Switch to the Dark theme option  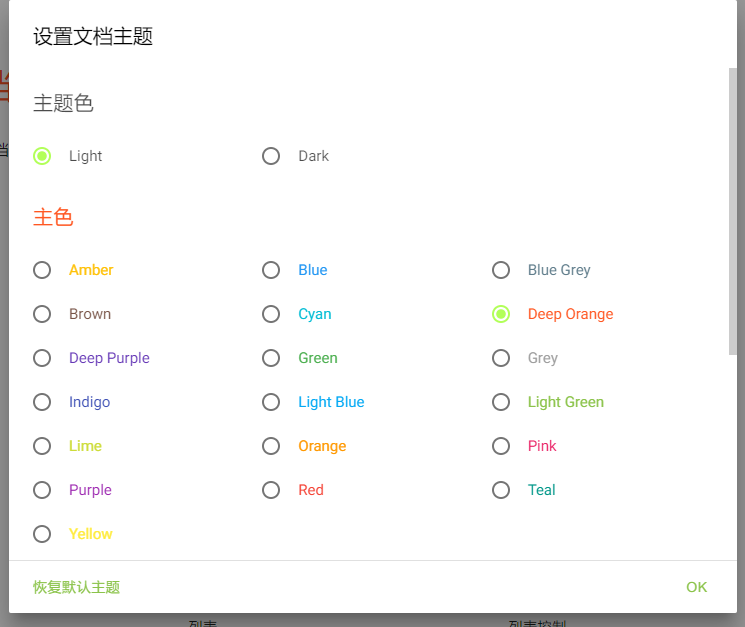coord(271,156)
